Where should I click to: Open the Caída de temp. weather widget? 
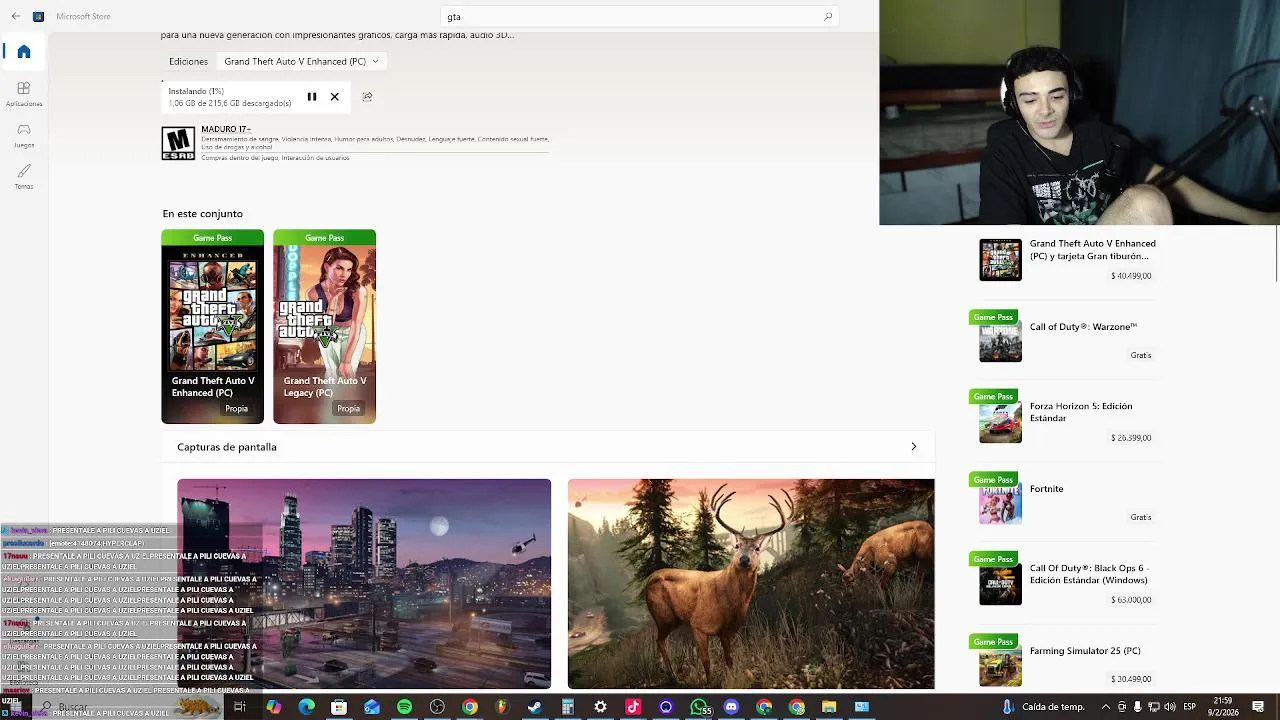coord(1042,707)
